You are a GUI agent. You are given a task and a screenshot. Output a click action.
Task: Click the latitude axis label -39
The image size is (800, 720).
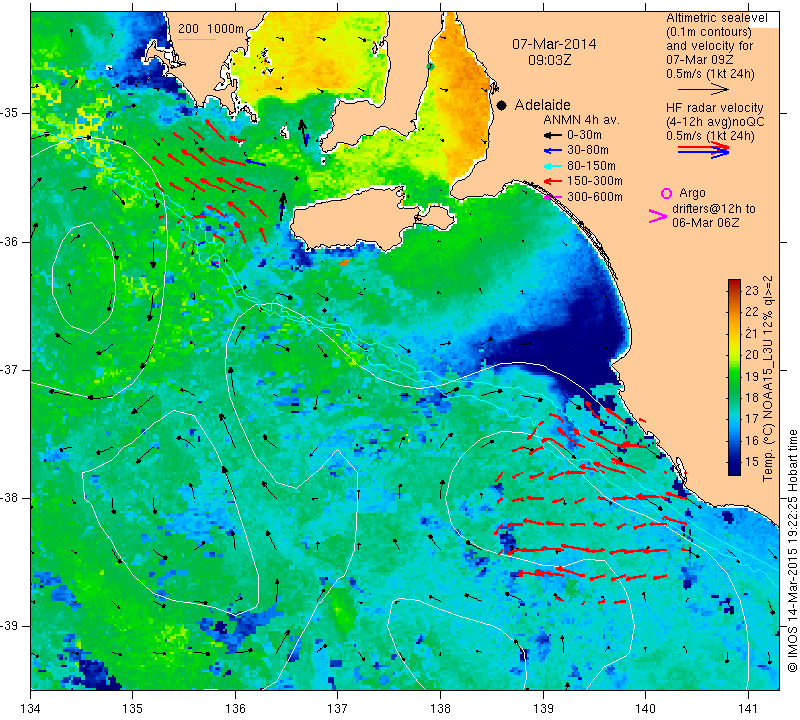11,625
